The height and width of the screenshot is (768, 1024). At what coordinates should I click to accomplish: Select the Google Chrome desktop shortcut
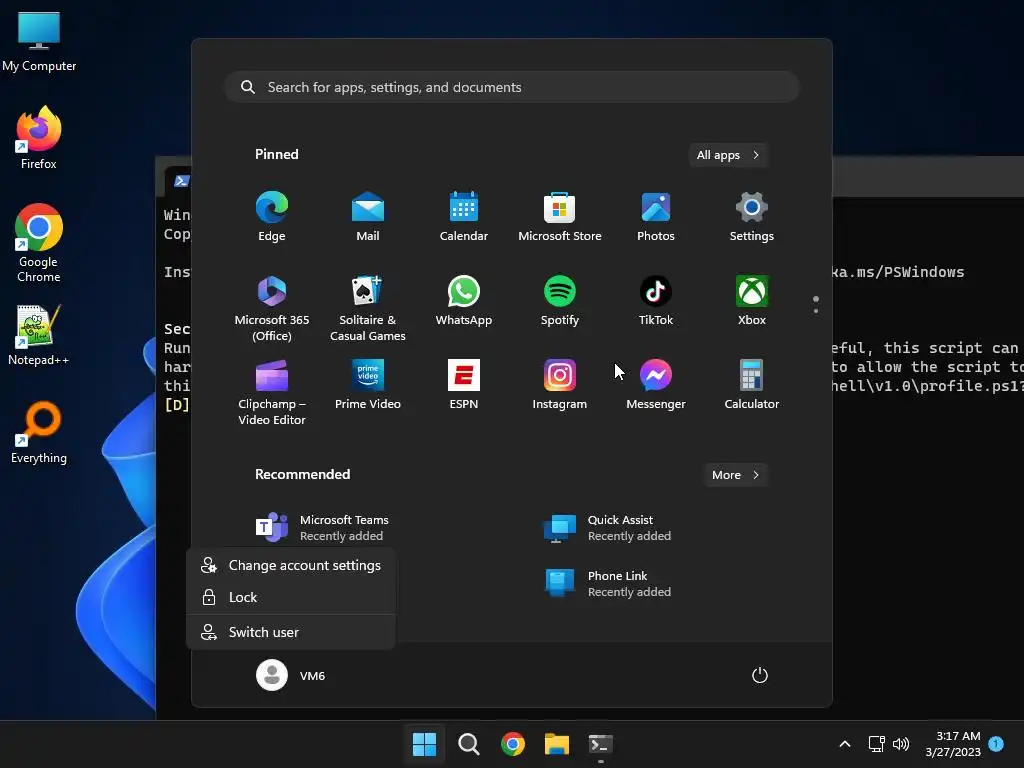pyautogui.click(x=39, y=243)
